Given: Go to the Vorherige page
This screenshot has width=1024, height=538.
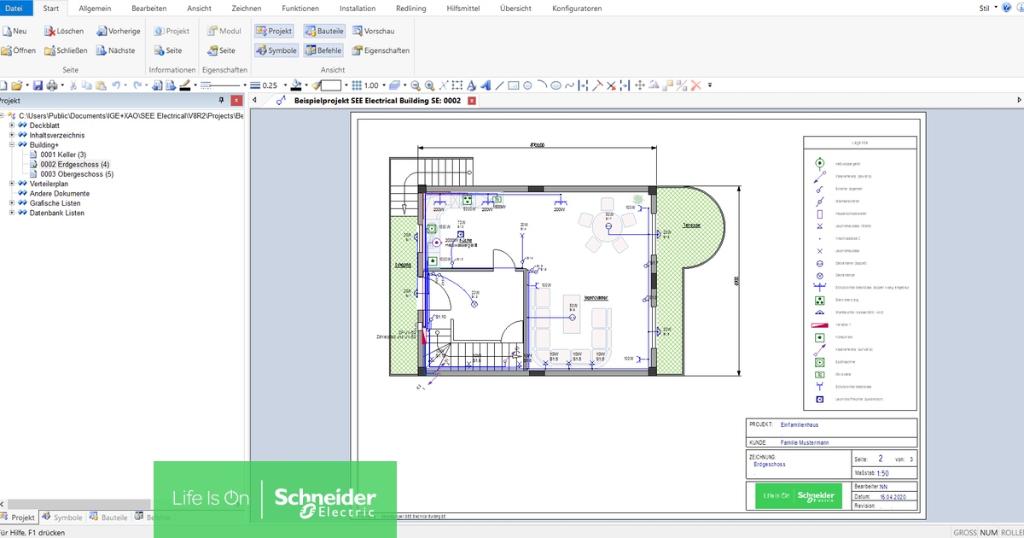Looking at the screenshot, I should coord(118,31).
